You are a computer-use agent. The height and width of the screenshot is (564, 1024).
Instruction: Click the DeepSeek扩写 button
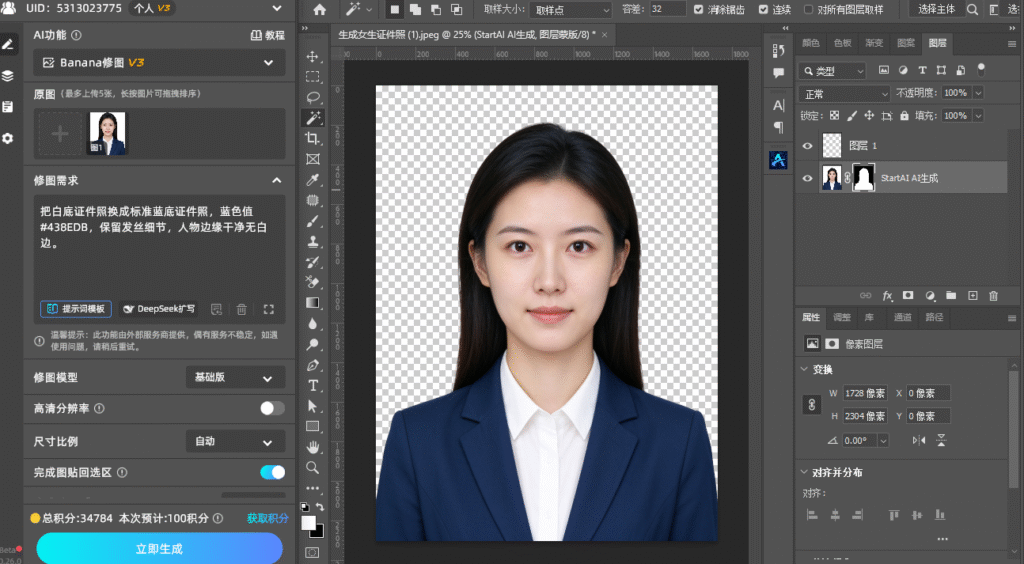(x=159, y=309)
